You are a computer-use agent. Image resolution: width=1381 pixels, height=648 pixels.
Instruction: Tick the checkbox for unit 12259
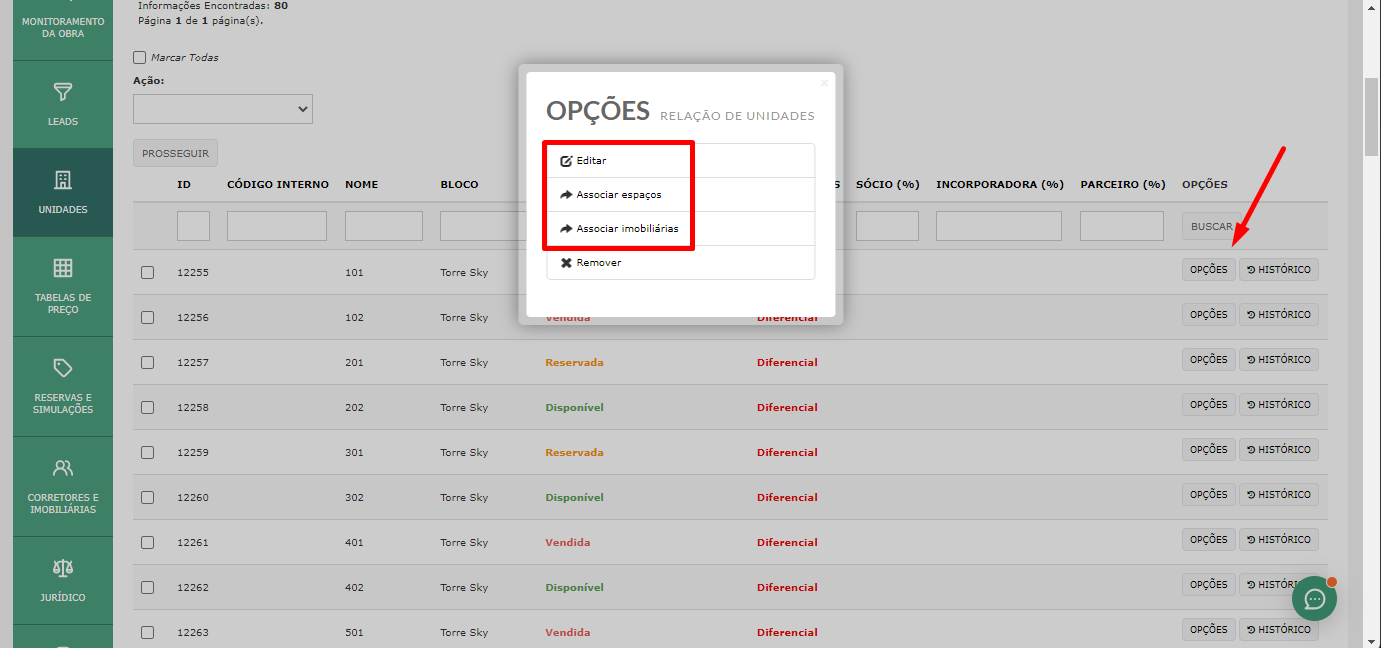147,452
